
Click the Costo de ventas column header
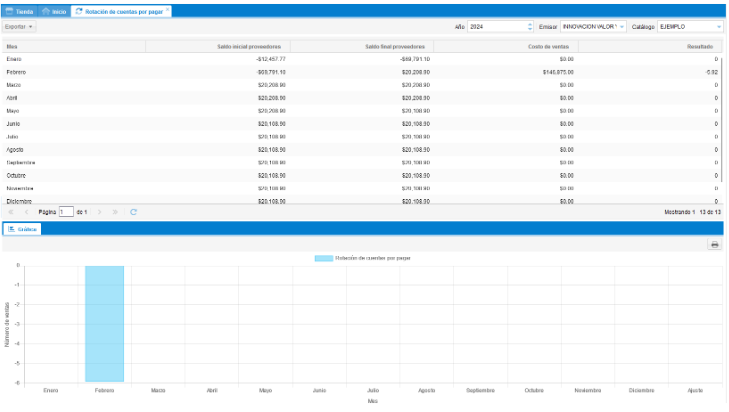point(505,46)
